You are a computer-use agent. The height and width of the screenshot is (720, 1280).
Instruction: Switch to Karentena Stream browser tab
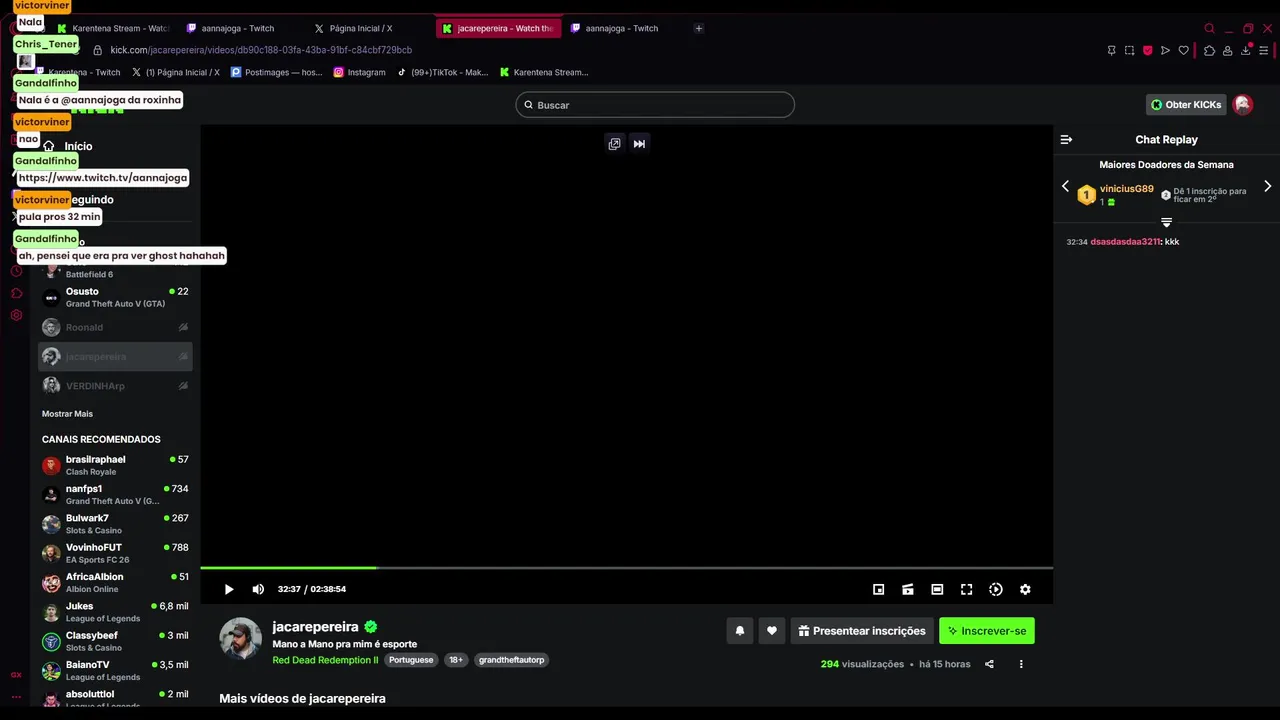113,28
